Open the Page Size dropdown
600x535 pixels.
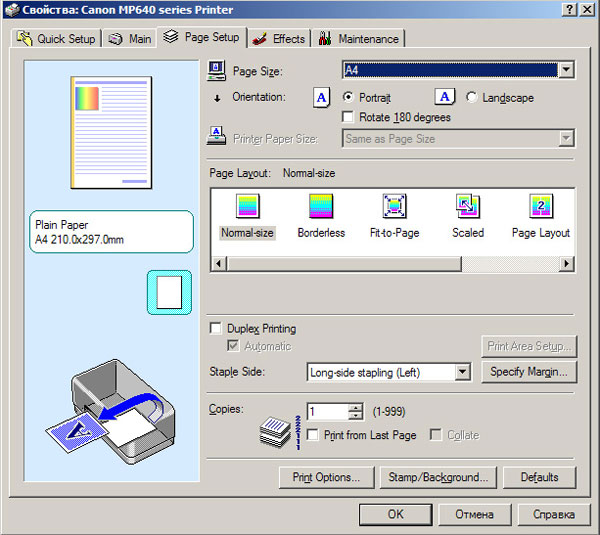point(566,70)
